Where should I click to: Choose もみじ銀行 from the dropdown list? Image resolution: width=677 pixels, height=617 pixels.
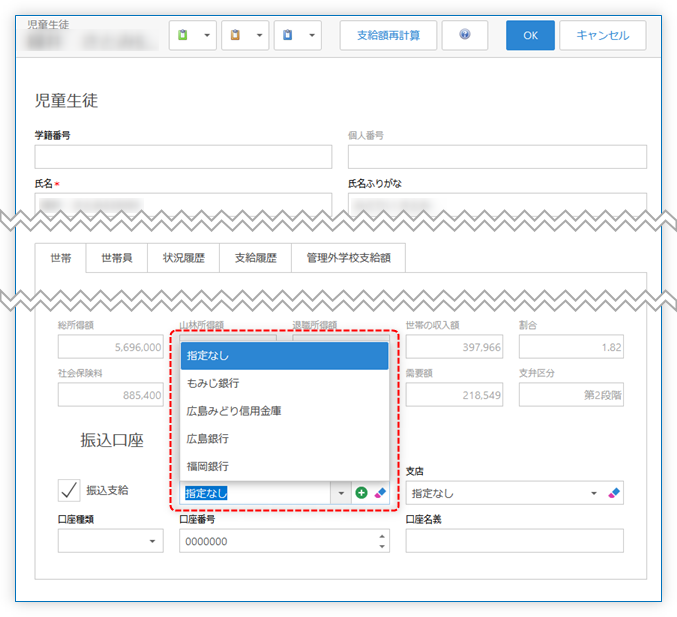(x=285, y=383)
